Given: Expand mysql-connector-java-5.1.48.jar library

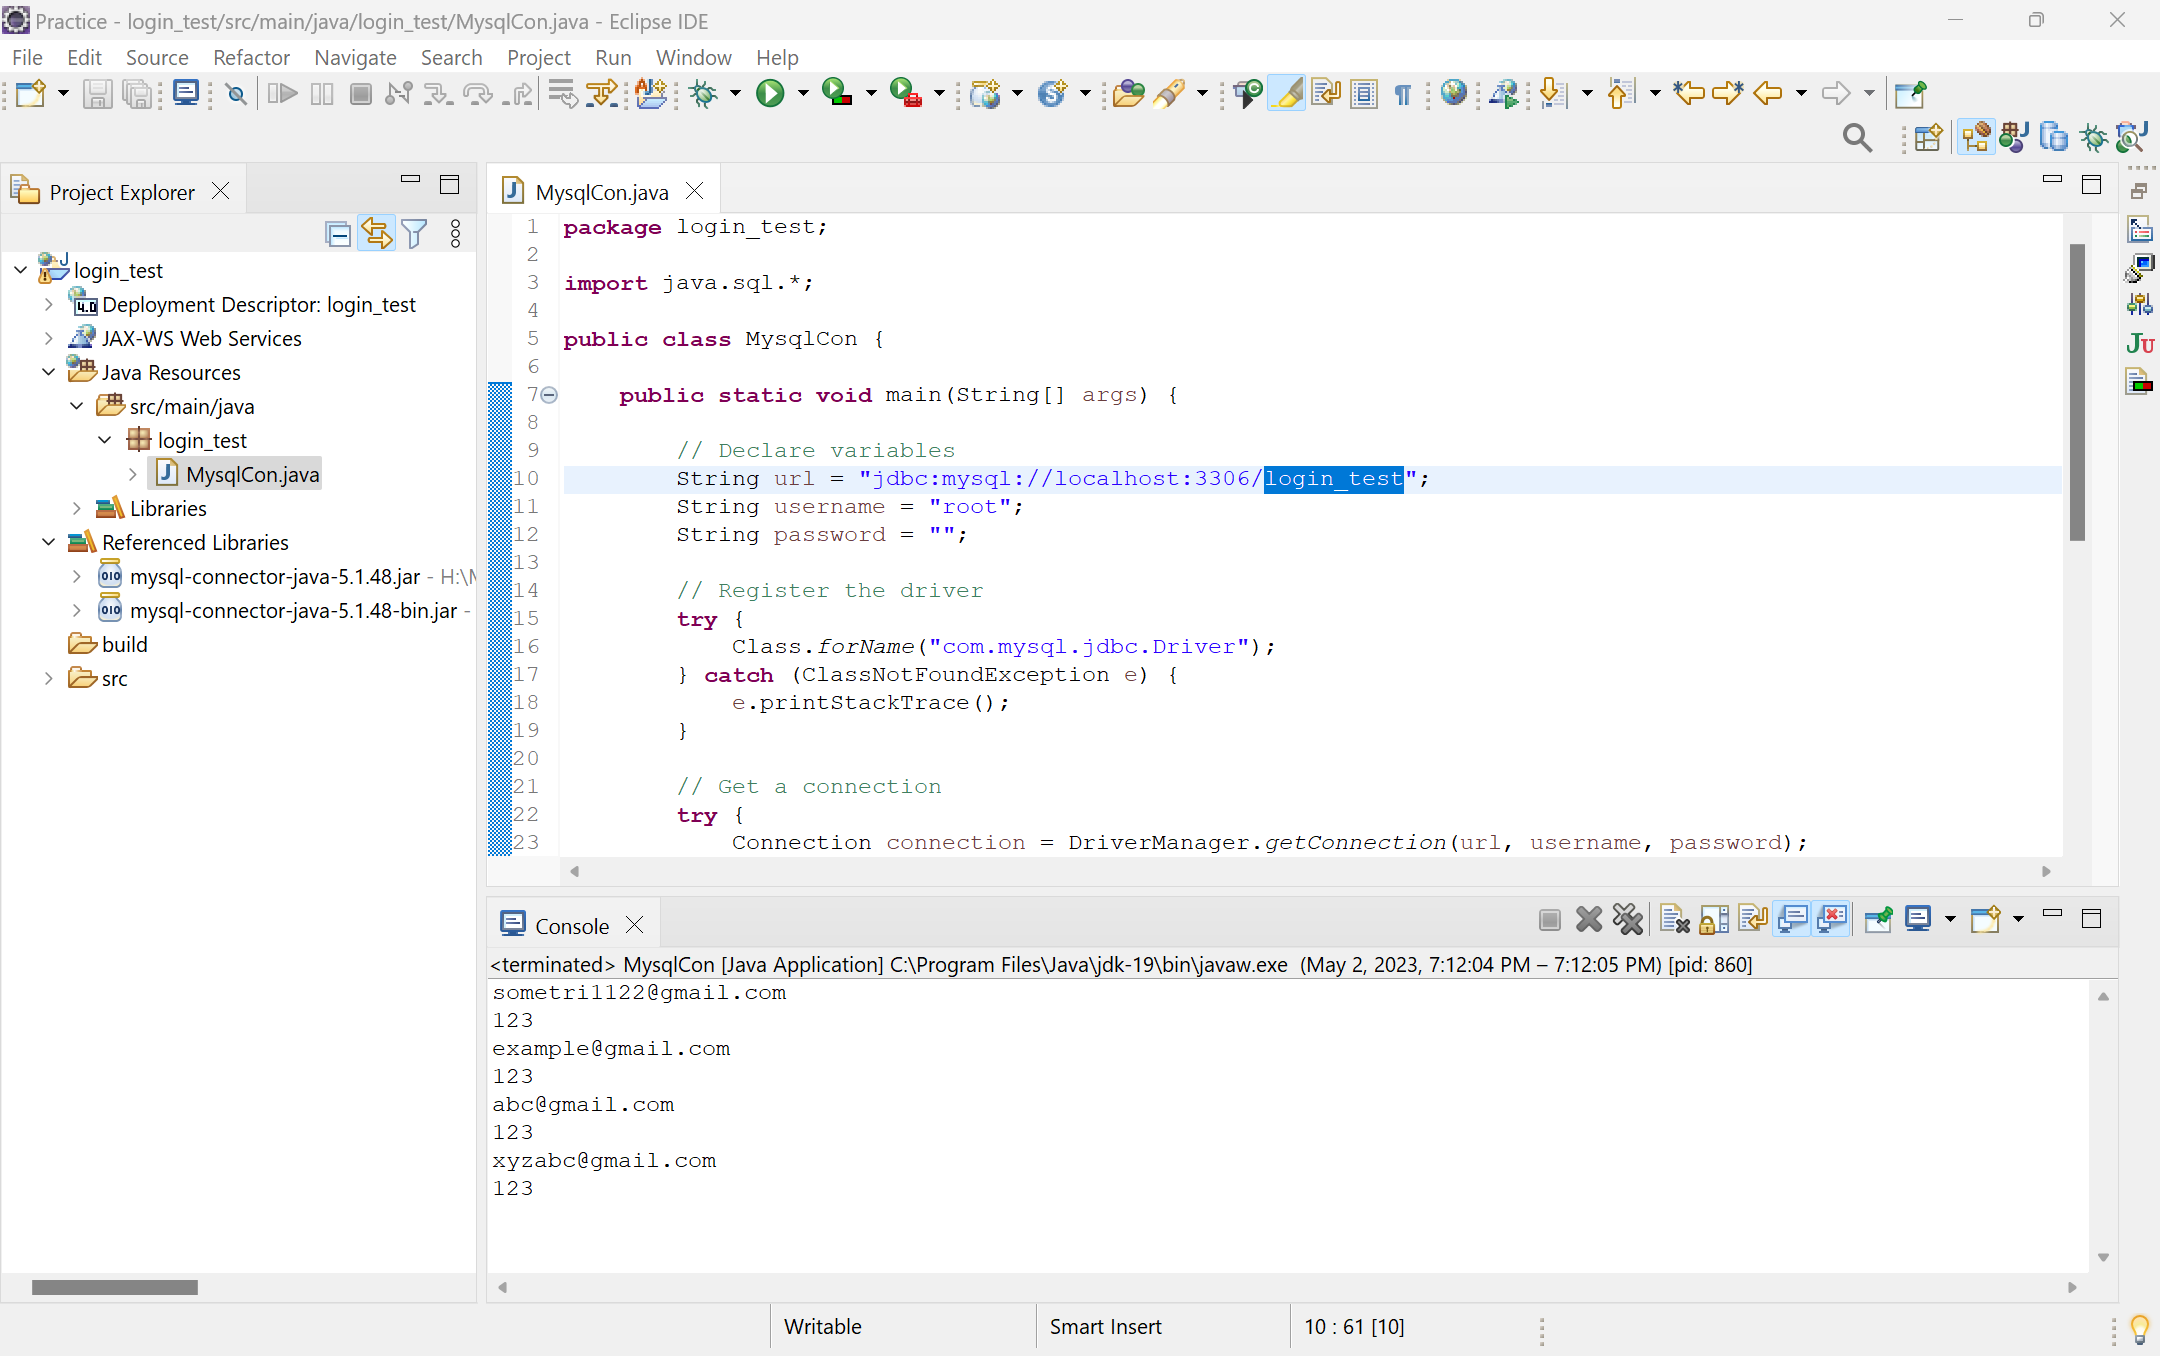Looking at the screenshot, I should coord(76,576).
